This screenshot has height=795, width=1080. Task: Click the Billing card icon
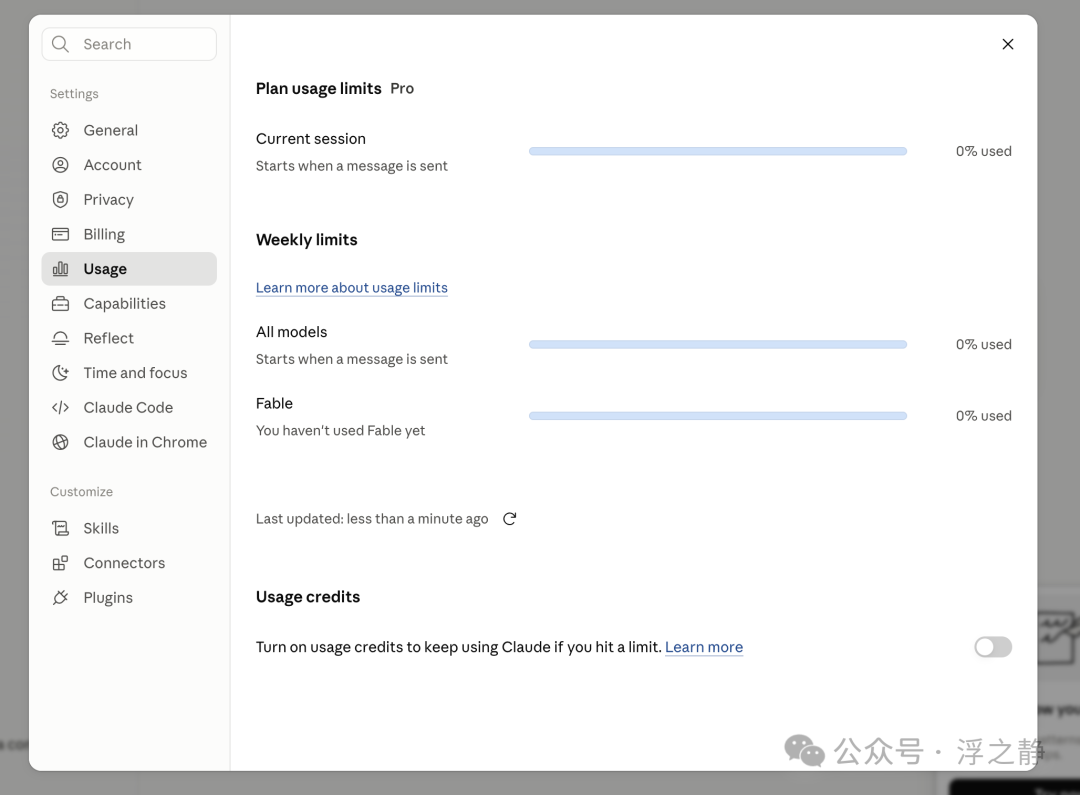coord(61,234)
